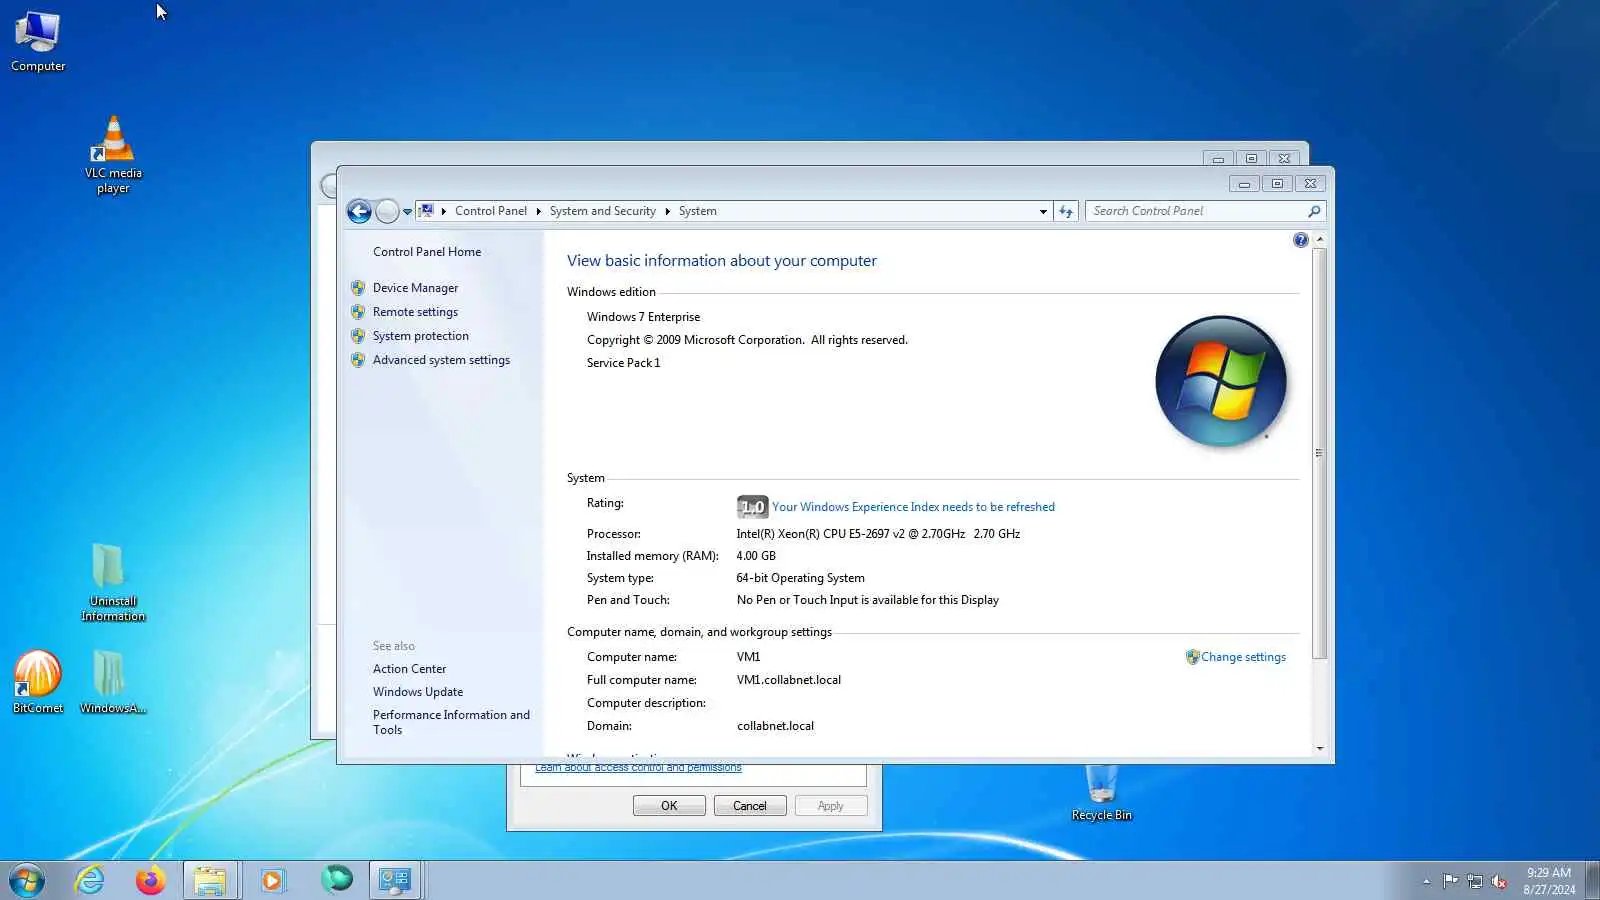Launch Internet Explorer from the taskbar

(x=90, y=880)
